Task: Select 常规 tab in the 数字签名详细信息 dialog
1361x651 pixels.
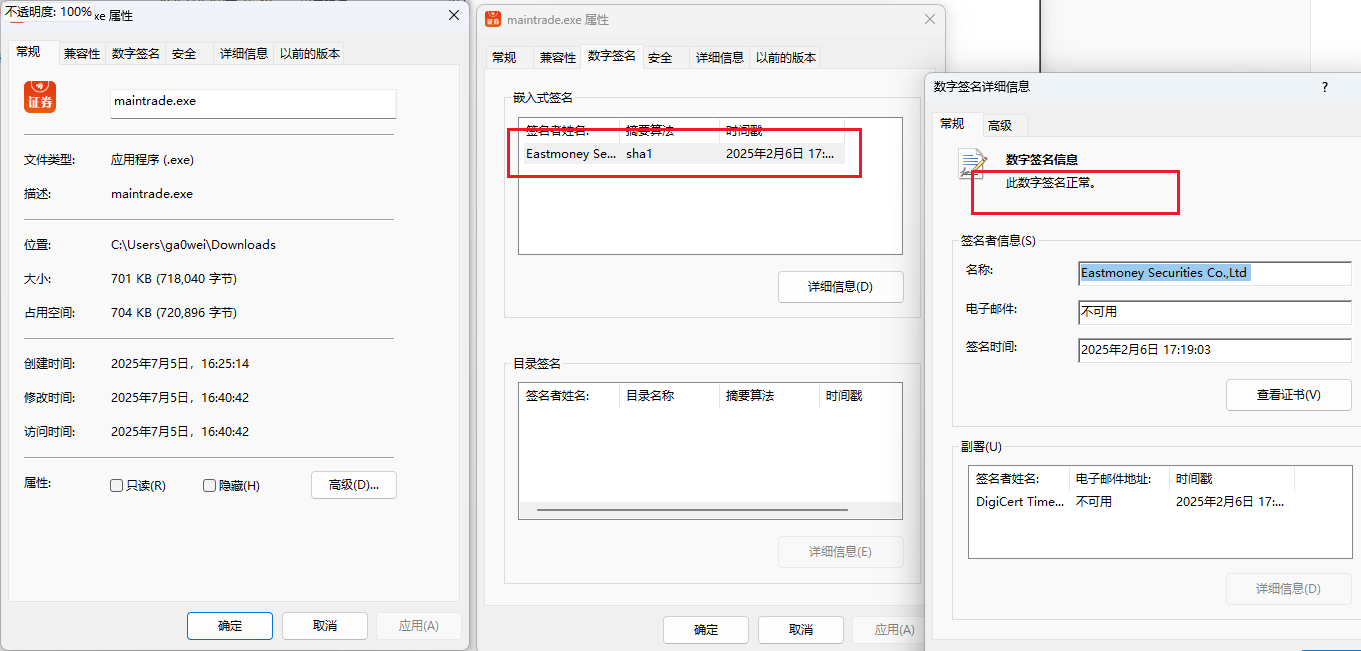Action: (952, 124)
